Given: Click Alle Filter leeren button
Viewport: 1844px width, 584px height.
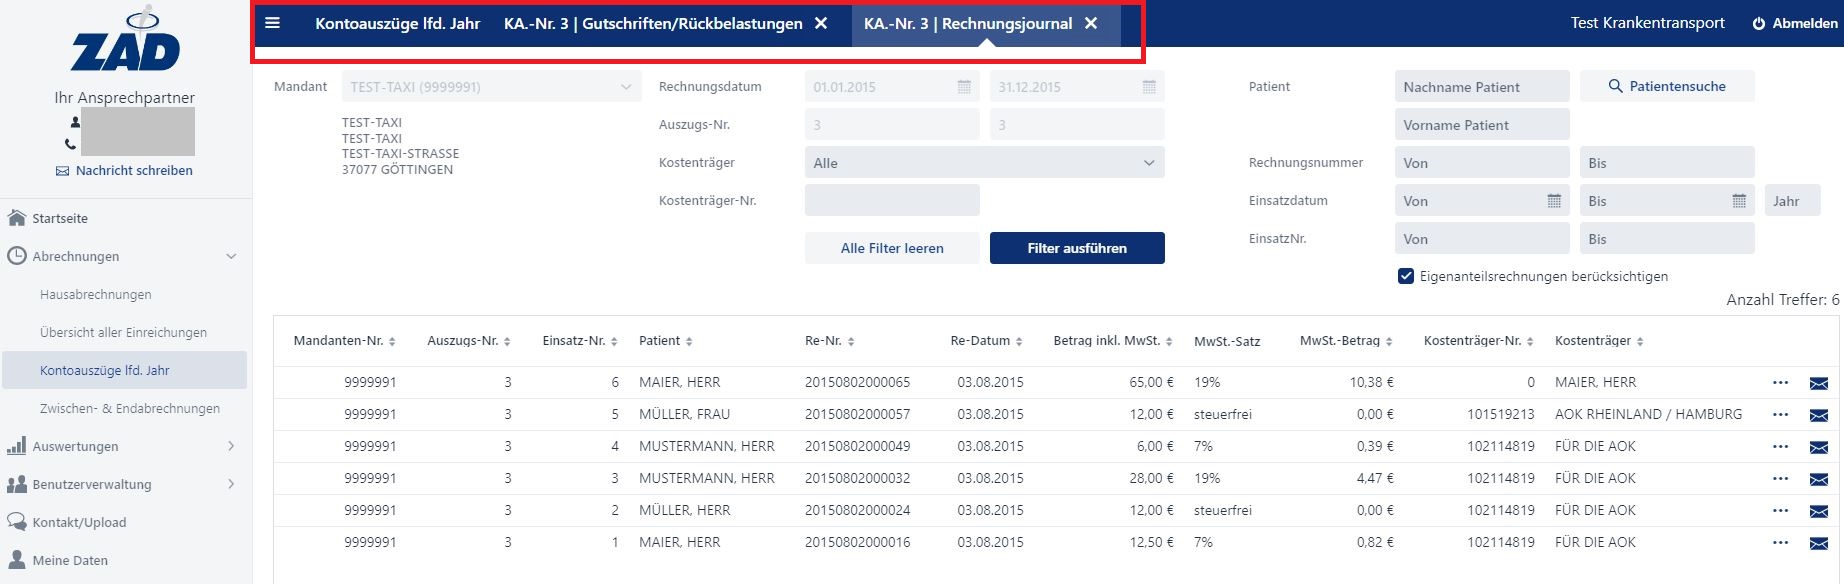Looking at the screenshot, I should pos(892,248).
